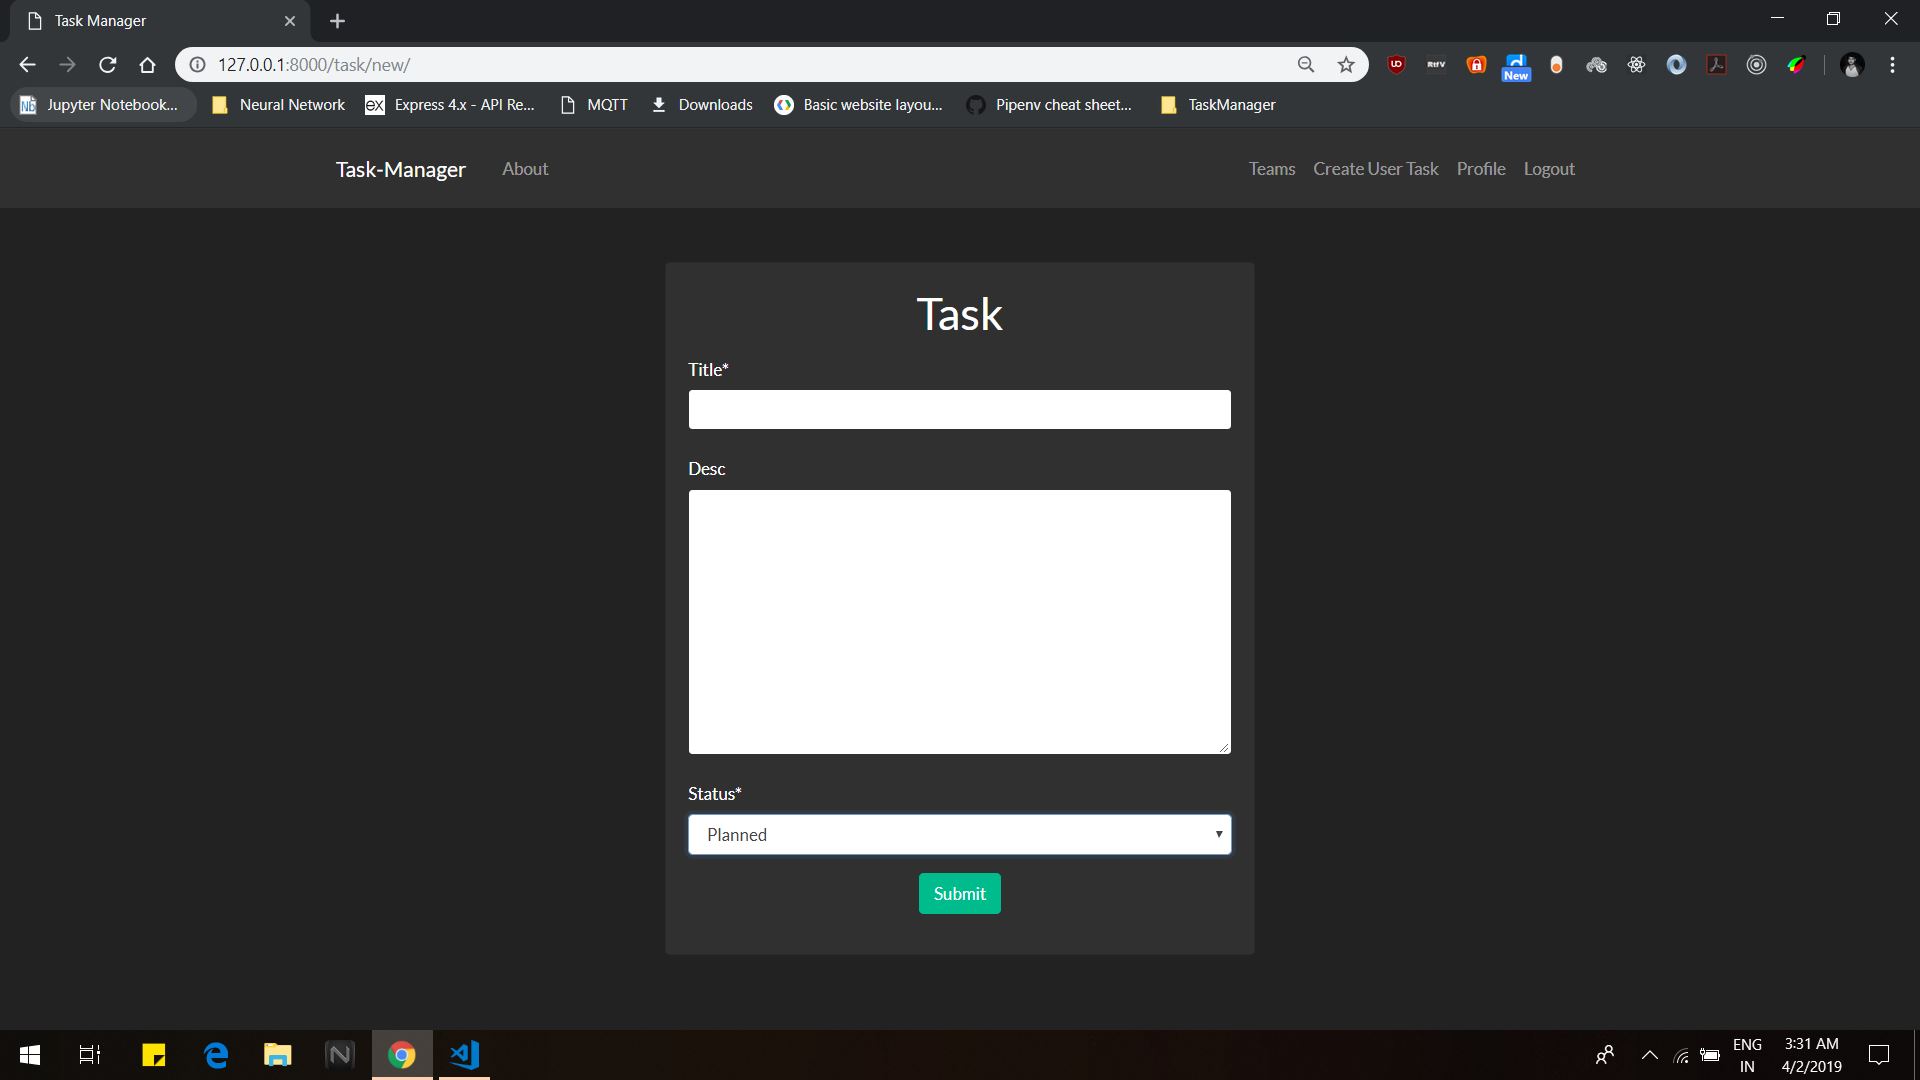Image resolution: width=1920 pixels, height=1080 pixels.
Task: Open uBlock Origin extension icon
Action: point(1397,65)
